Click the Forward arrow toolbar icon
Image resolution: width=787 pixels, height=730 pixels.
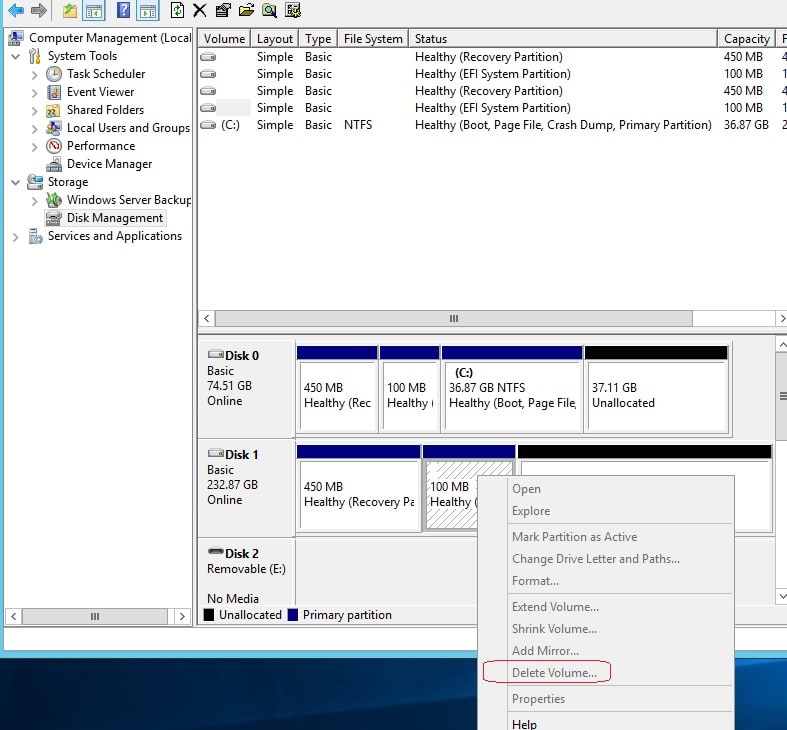pyautogui.click(x=39, y=10)
